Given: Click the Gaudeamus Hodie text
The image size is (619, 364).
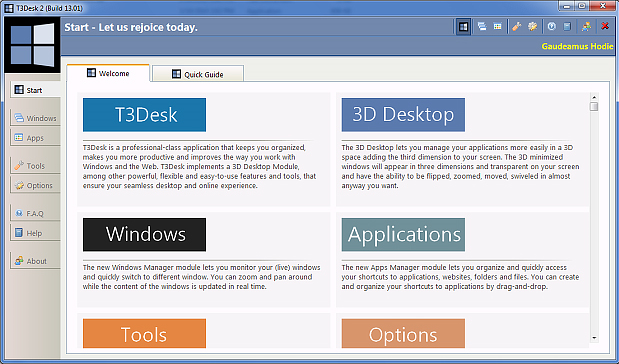Looking at the screenshot, I should click(577, 46).
